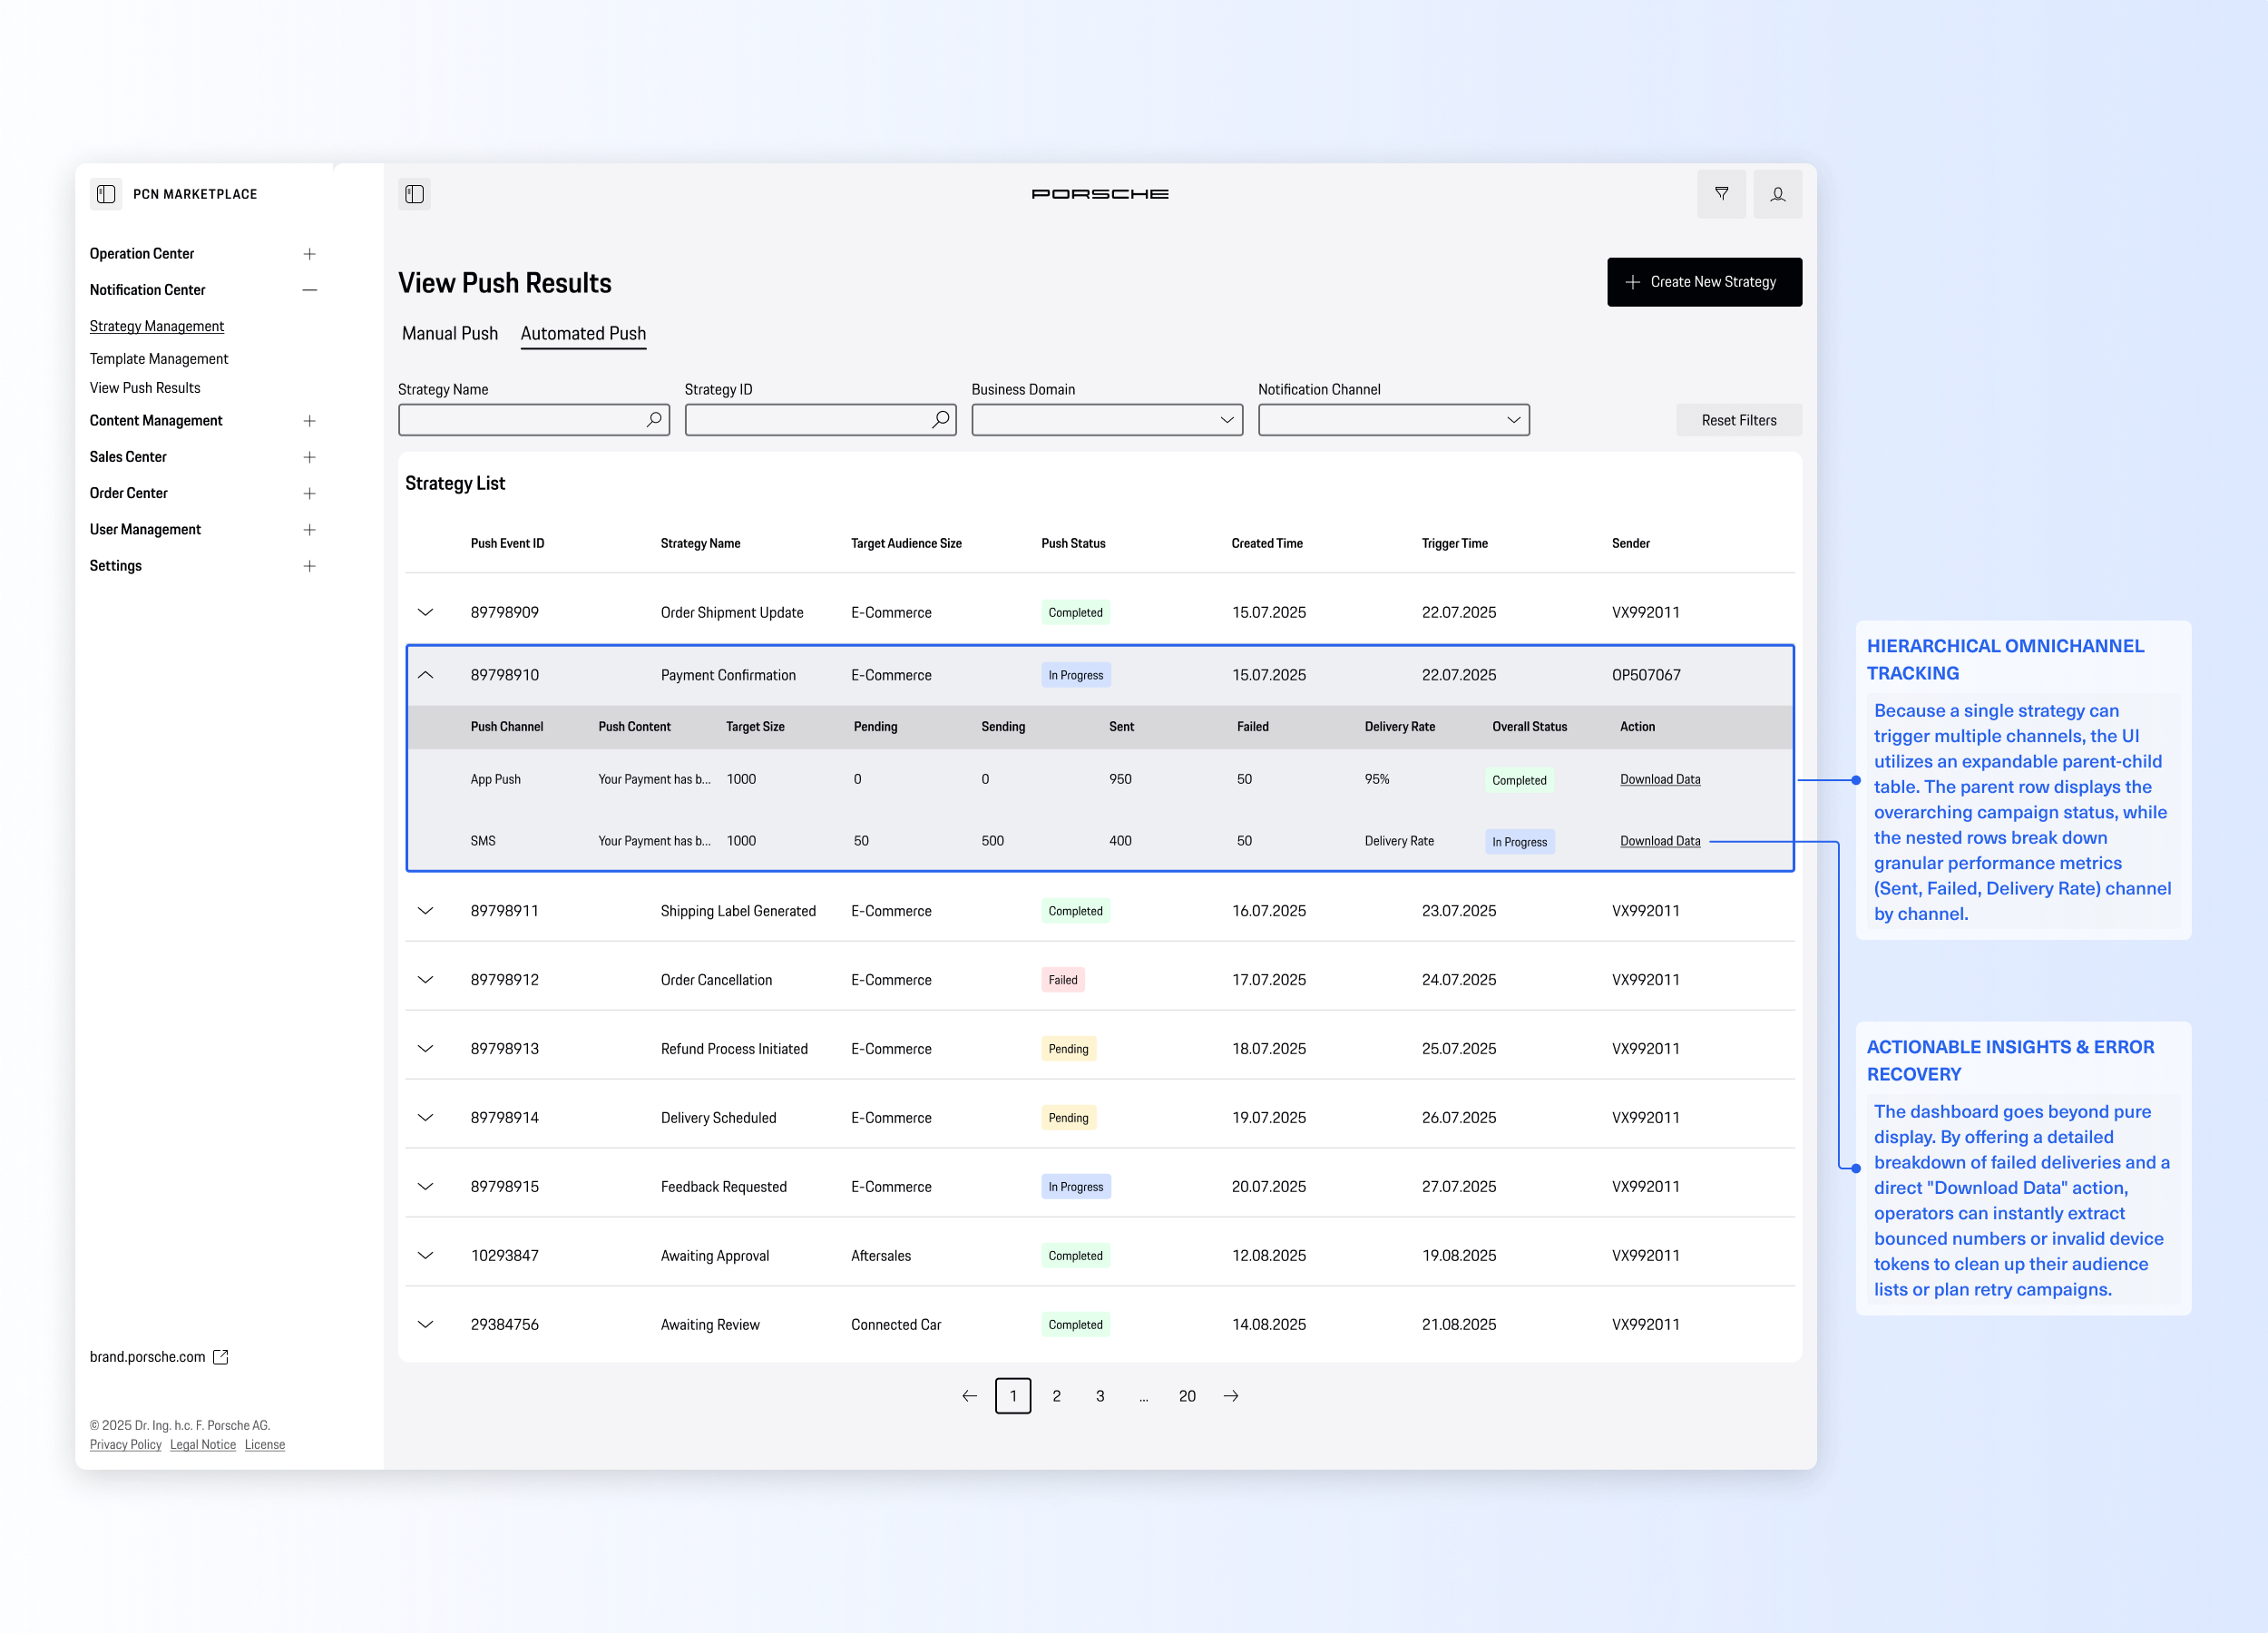This screenshot has width=2268, height=1633.
Task: Toggle sidebar icon next to PCN Marketplace
Action: tap(106, 194)
